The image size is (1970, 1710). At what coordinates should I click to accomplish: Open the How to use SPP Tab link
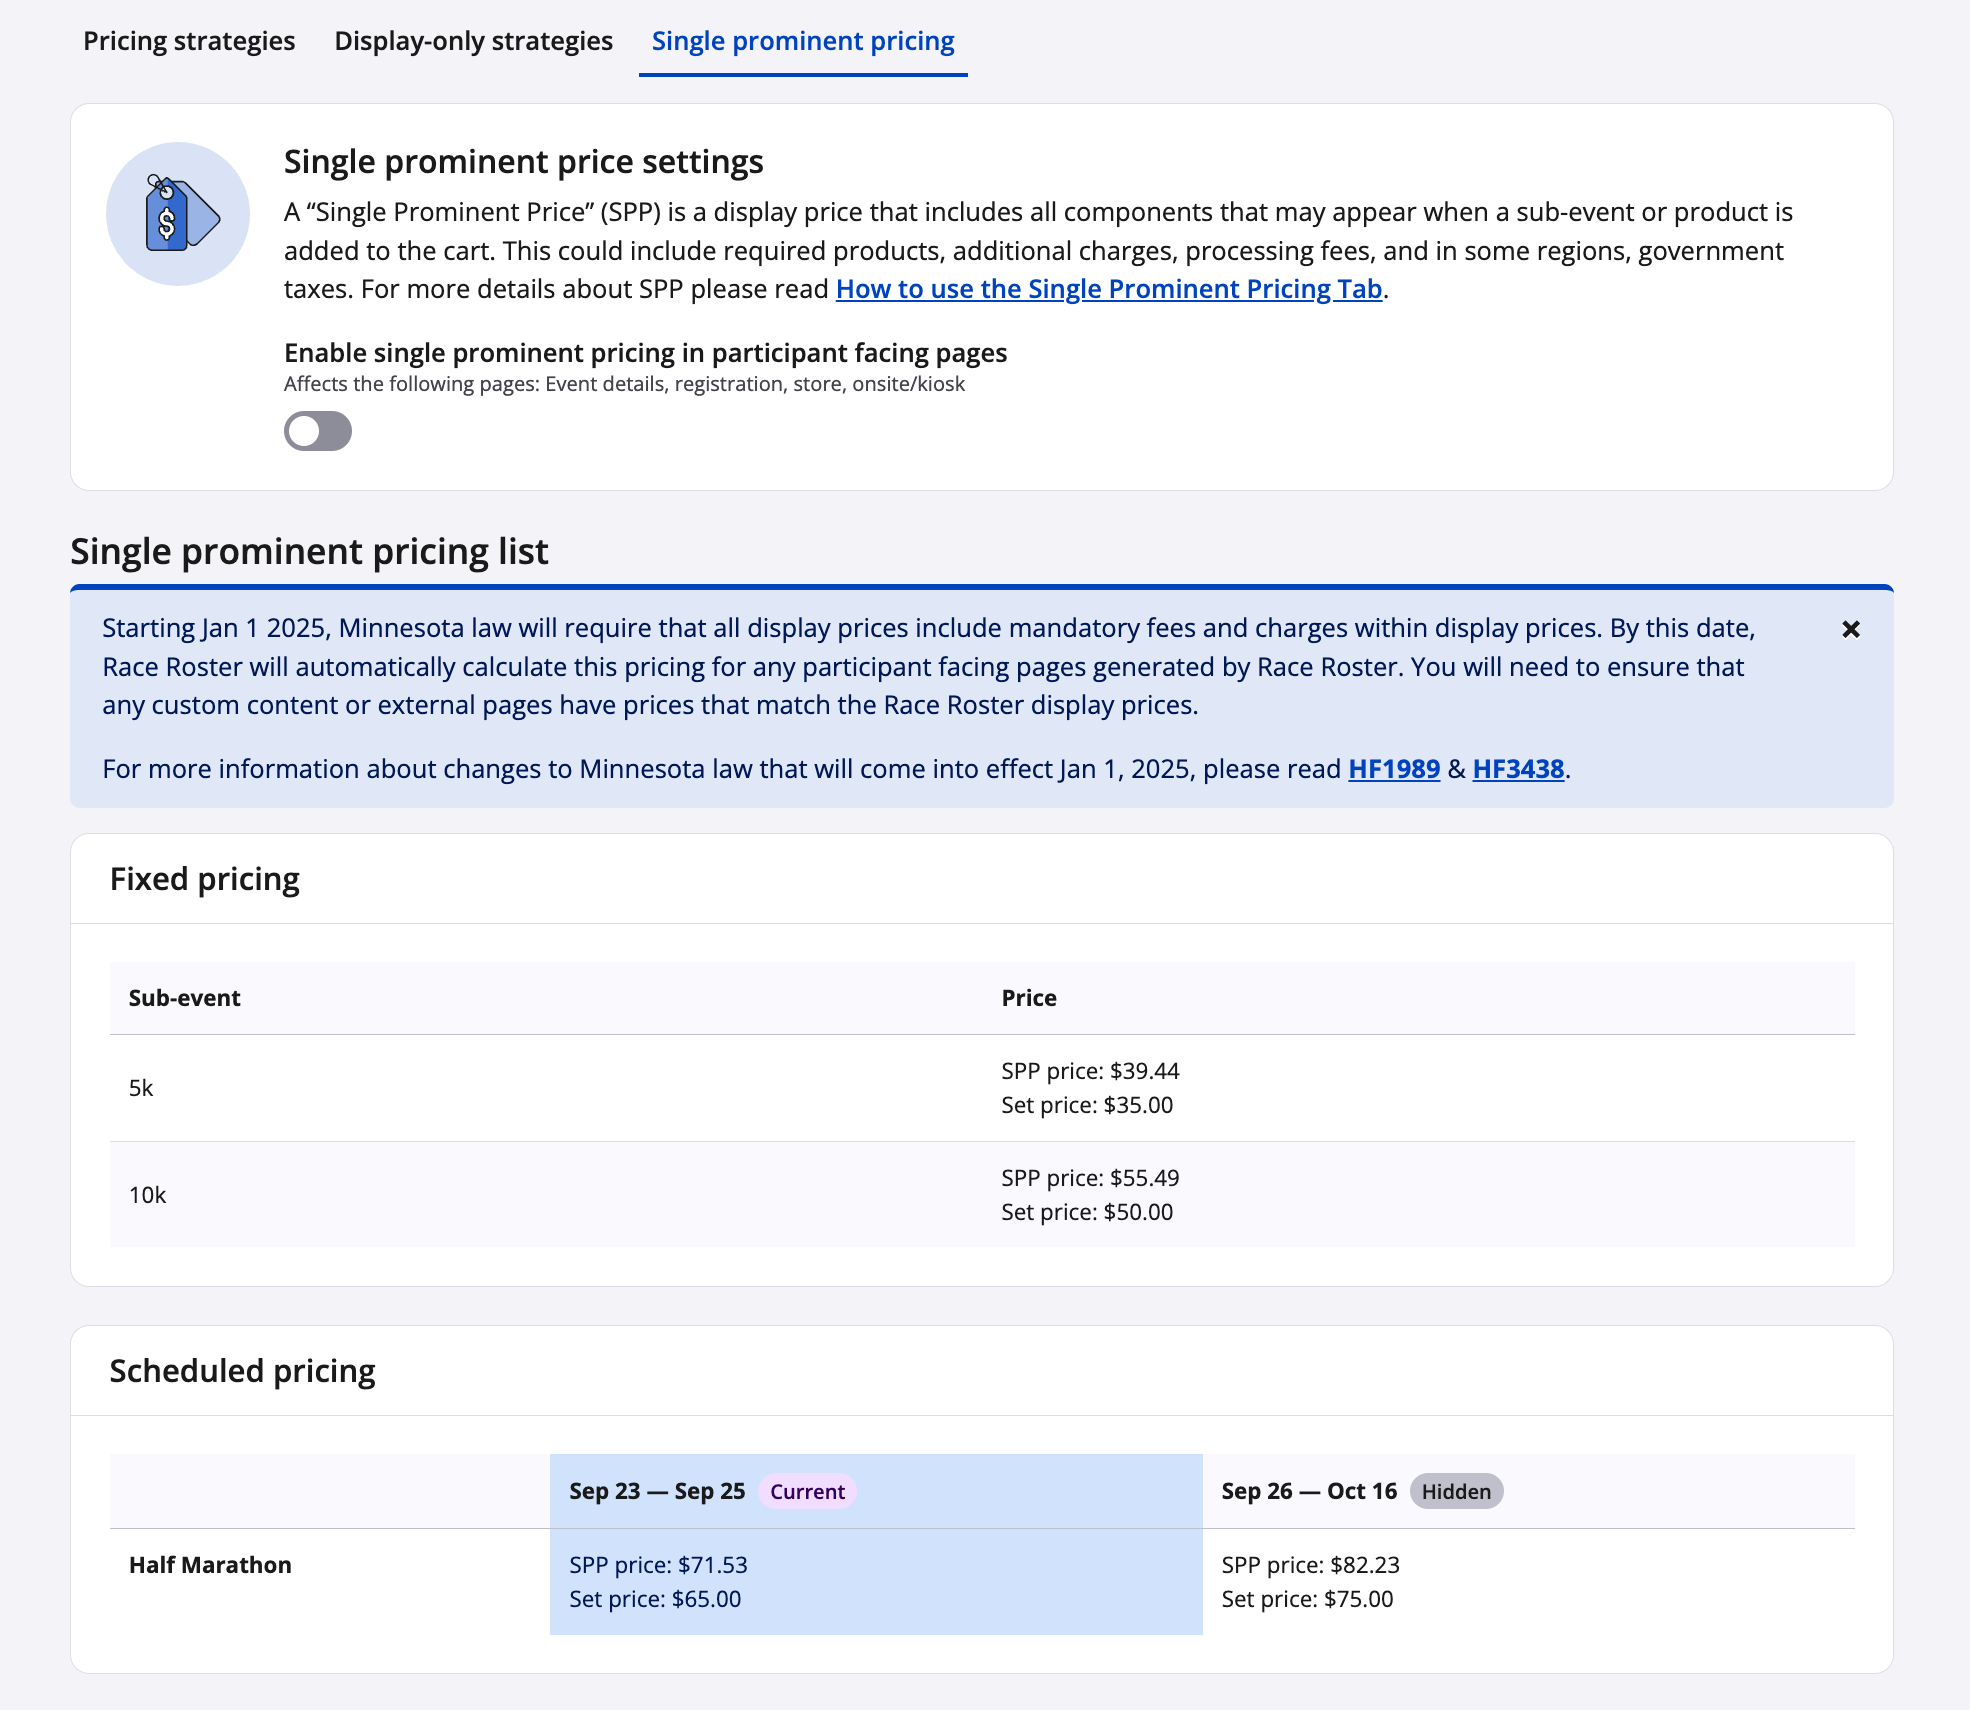[1108, 289]
